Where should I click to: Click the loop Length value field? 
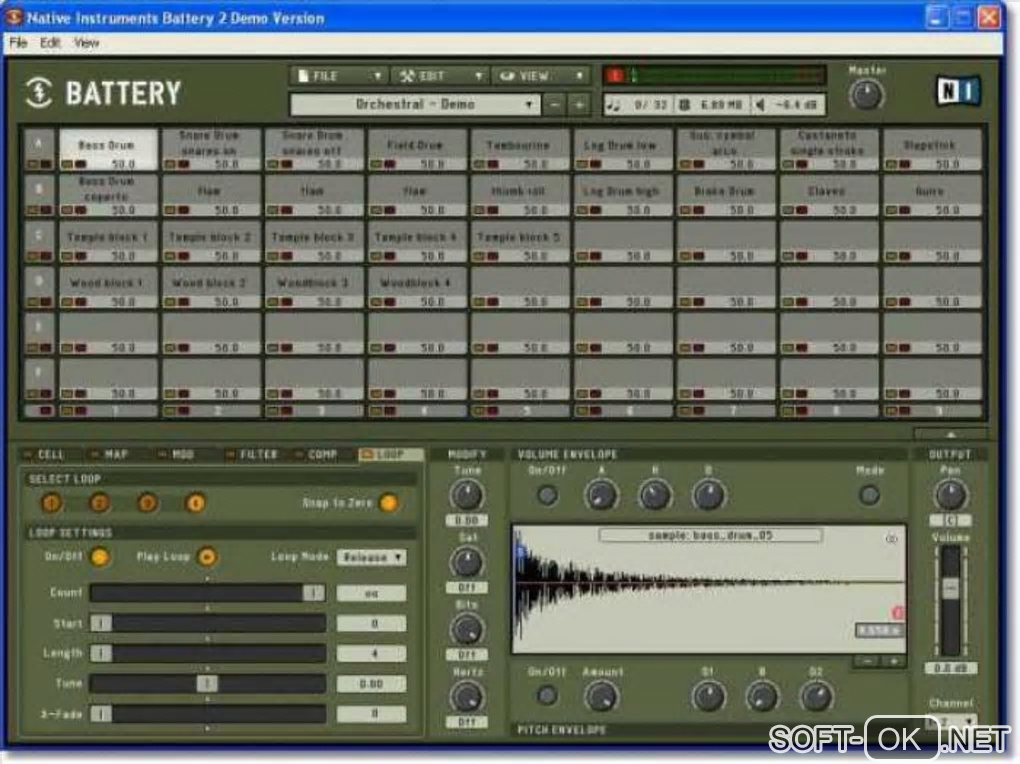click(x=371, y=653)
